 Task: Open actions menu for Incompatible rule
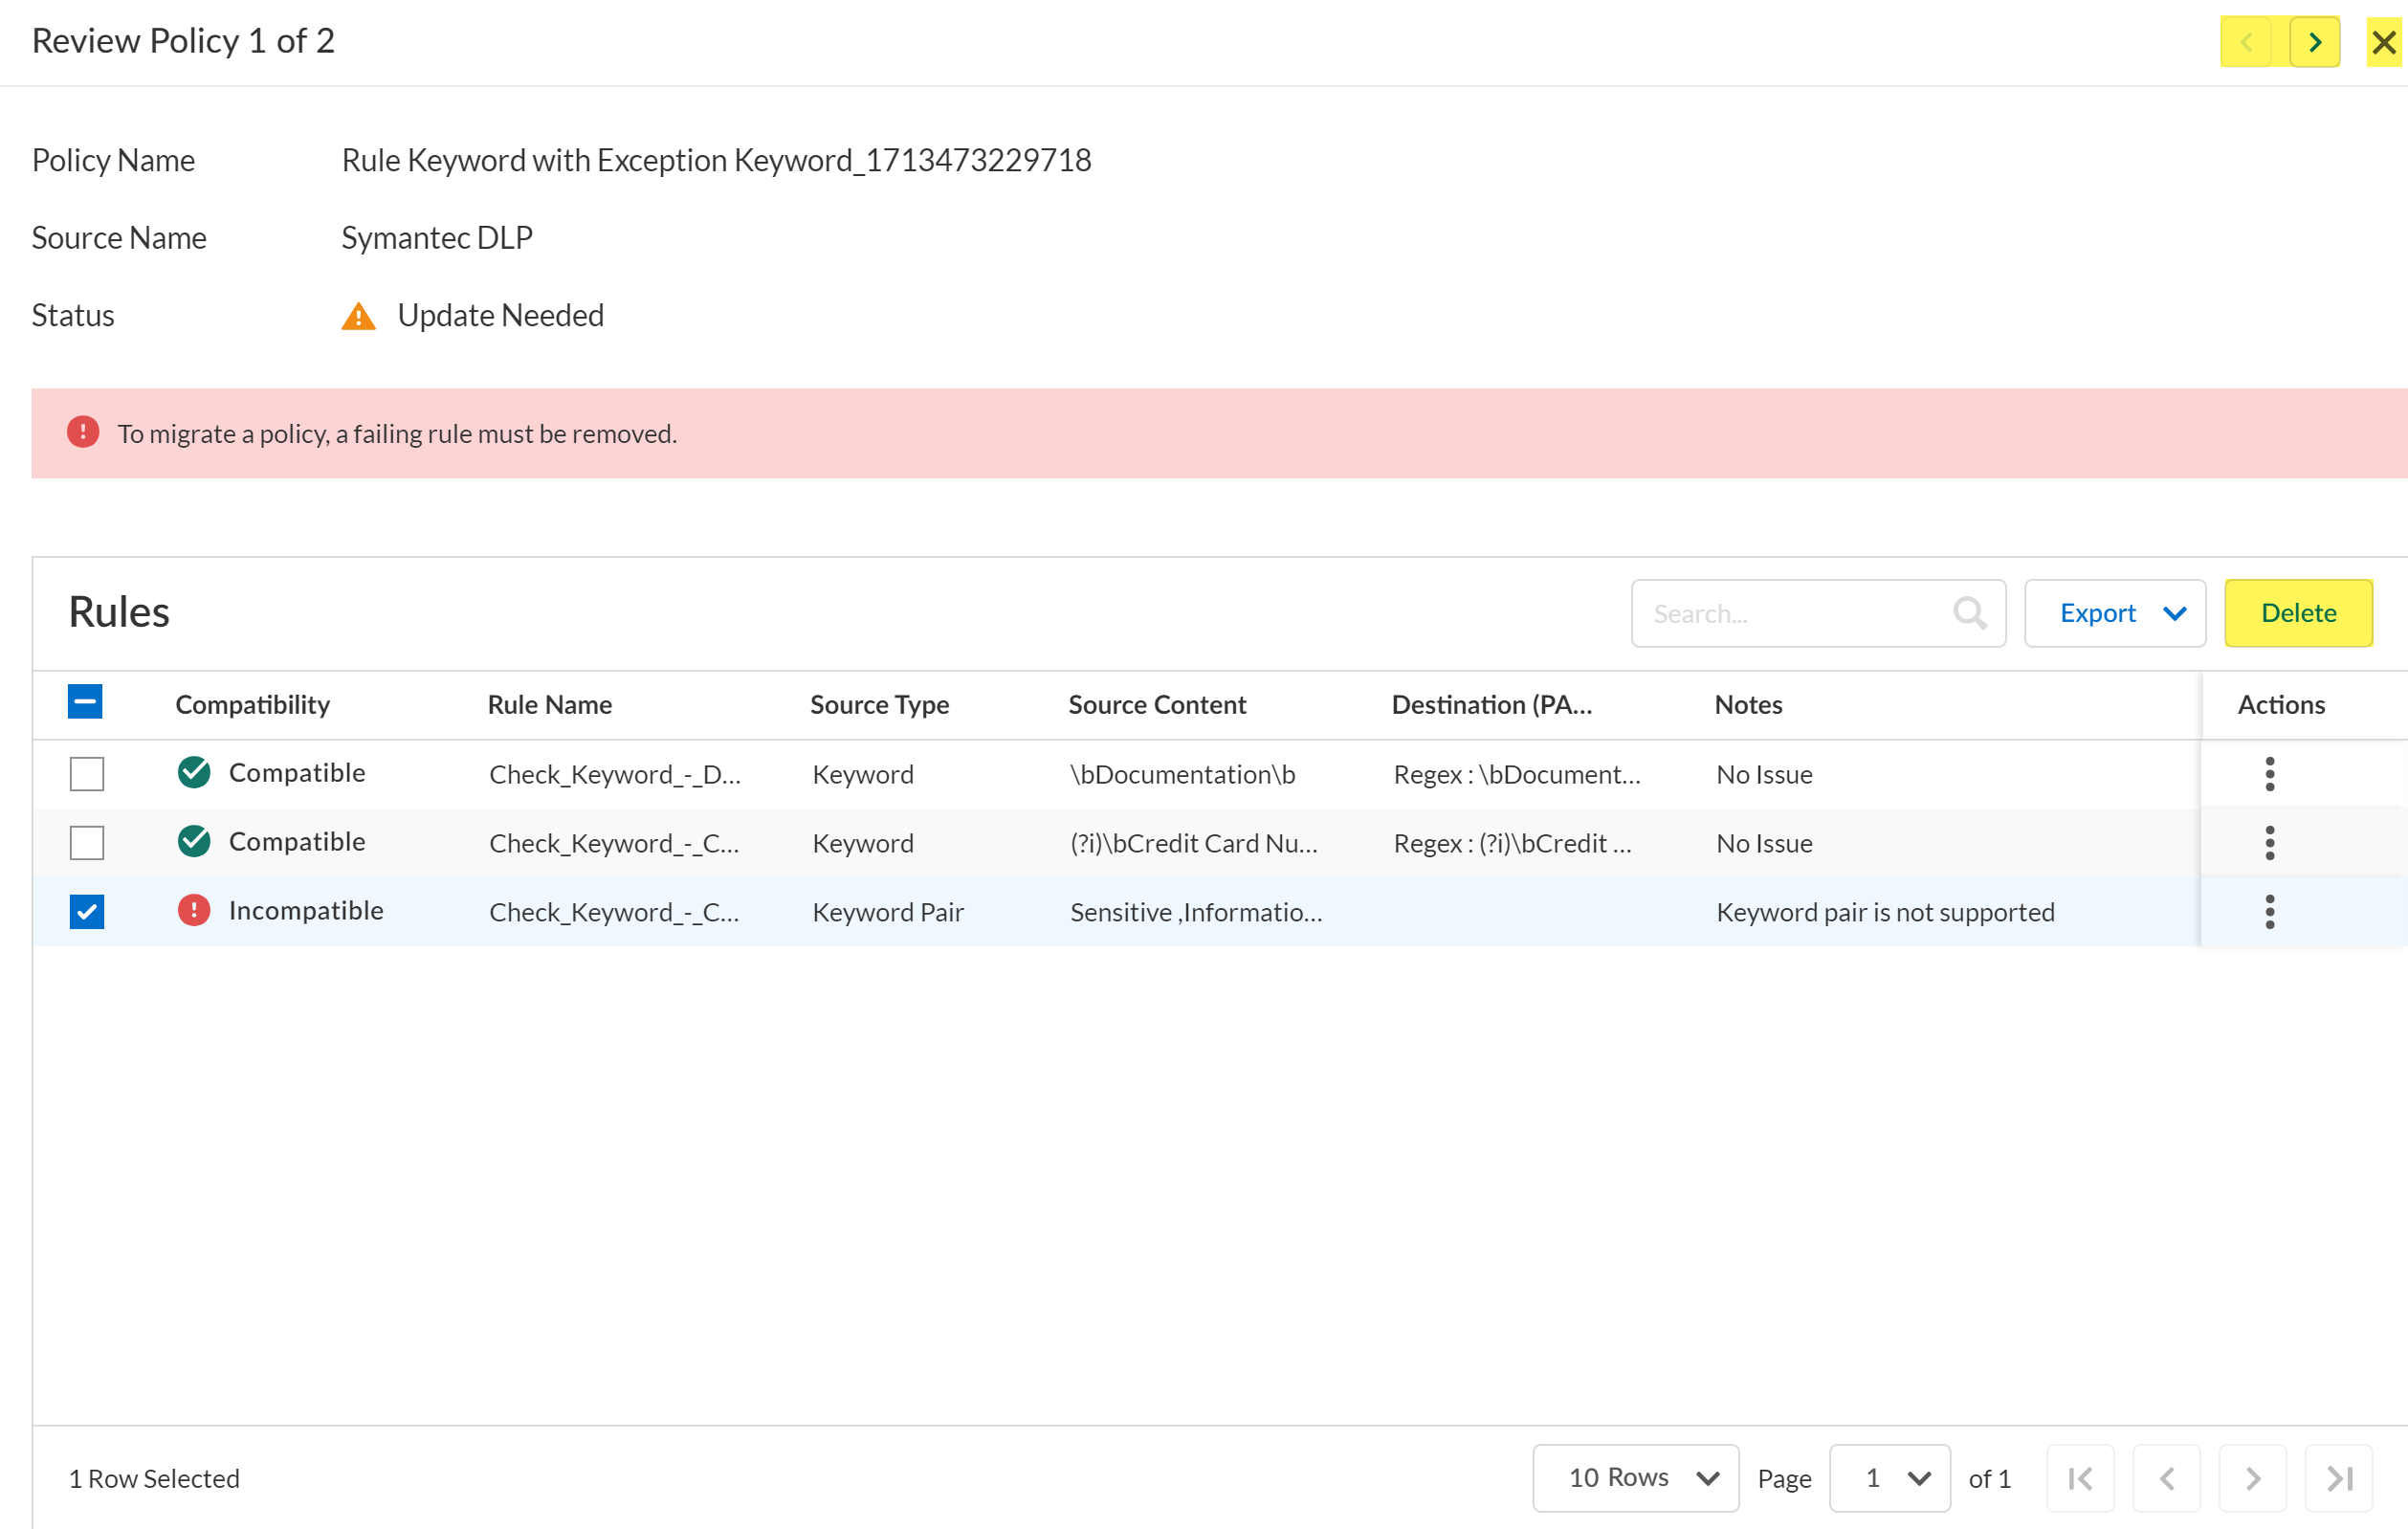(x=2269, y=912)
